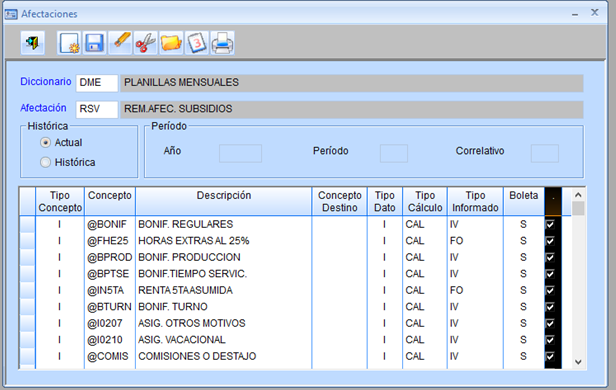The image size is (616, 390).
Task: Click the scissors cut icon
Action: 145,43
